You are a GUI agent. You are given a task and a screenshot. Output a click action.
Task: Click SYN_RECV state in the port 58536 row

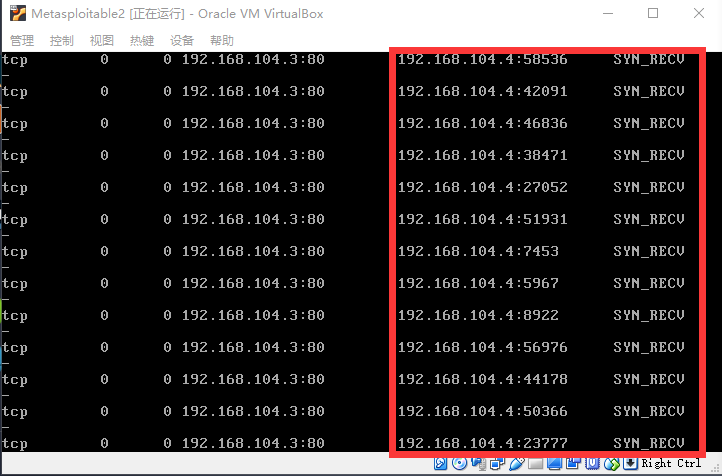(x=649, y=59)
